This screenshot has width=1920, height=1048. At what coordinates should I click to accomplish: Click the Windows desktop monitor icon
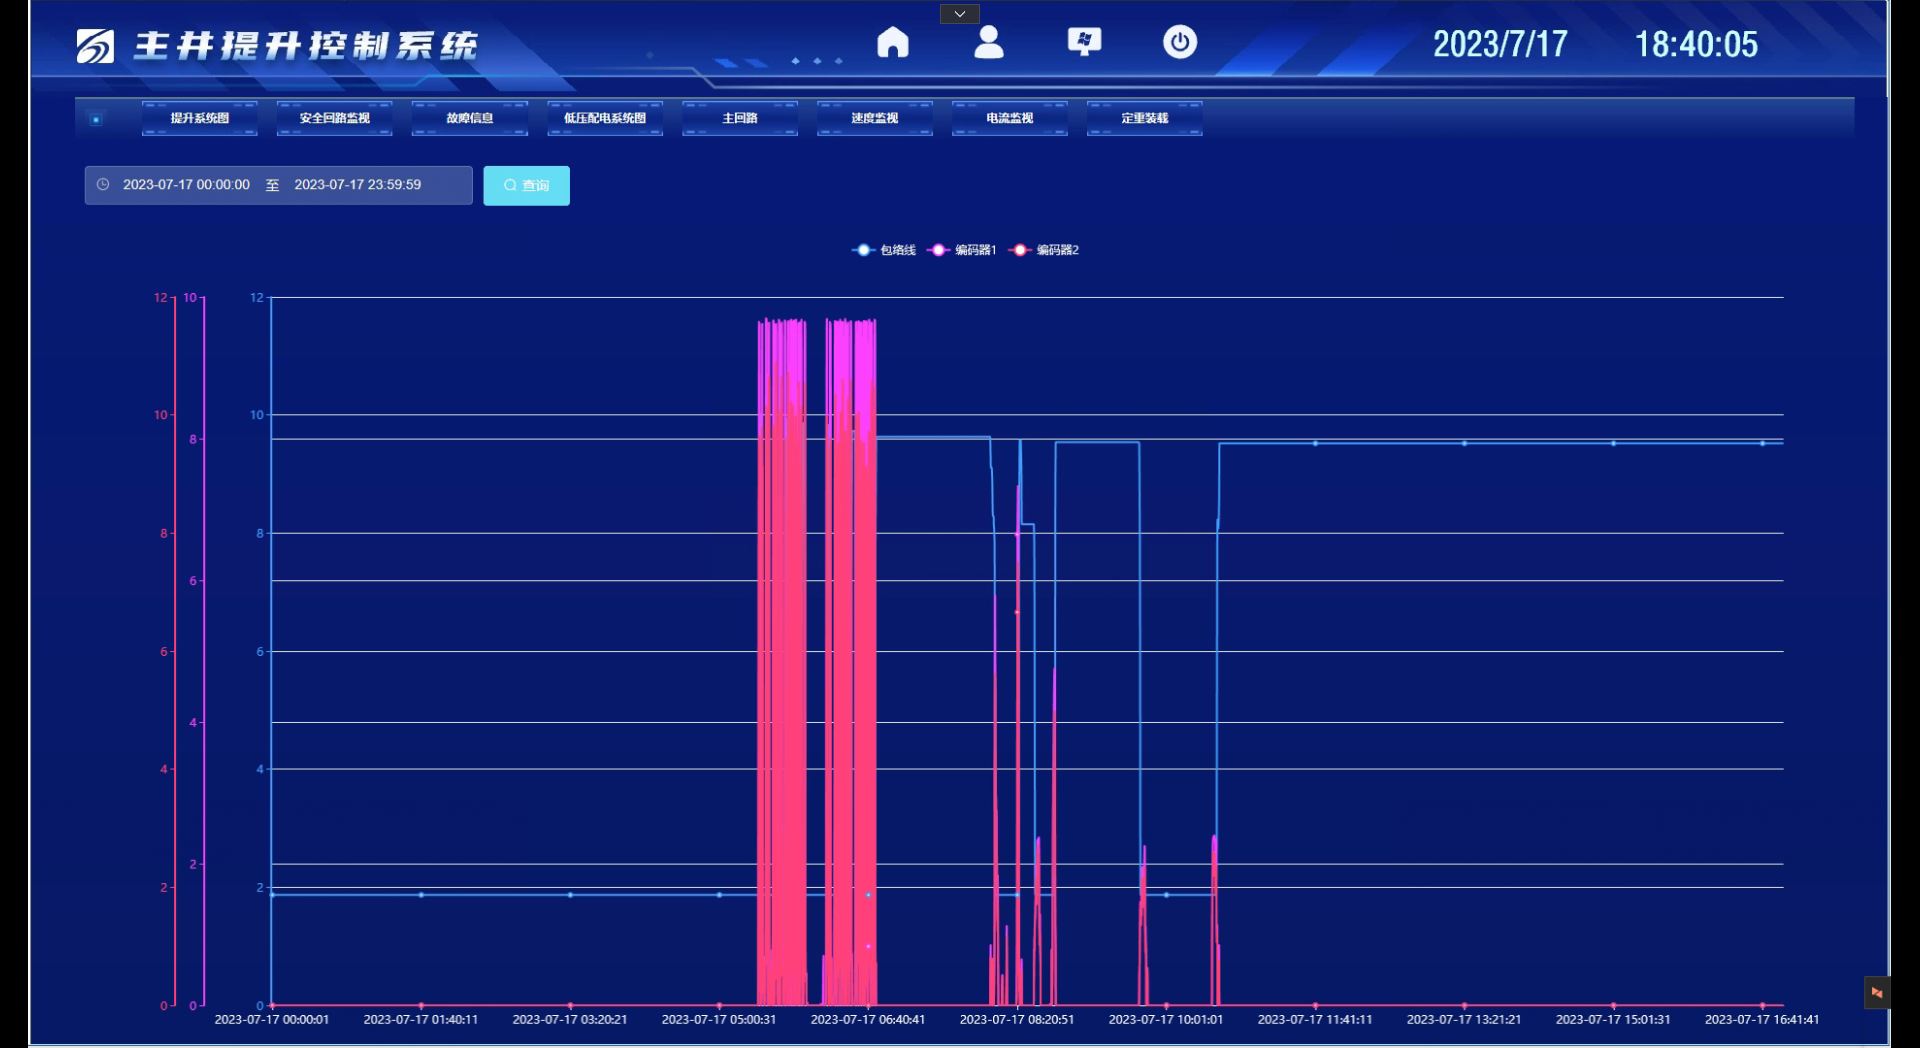pos(1084,42)
